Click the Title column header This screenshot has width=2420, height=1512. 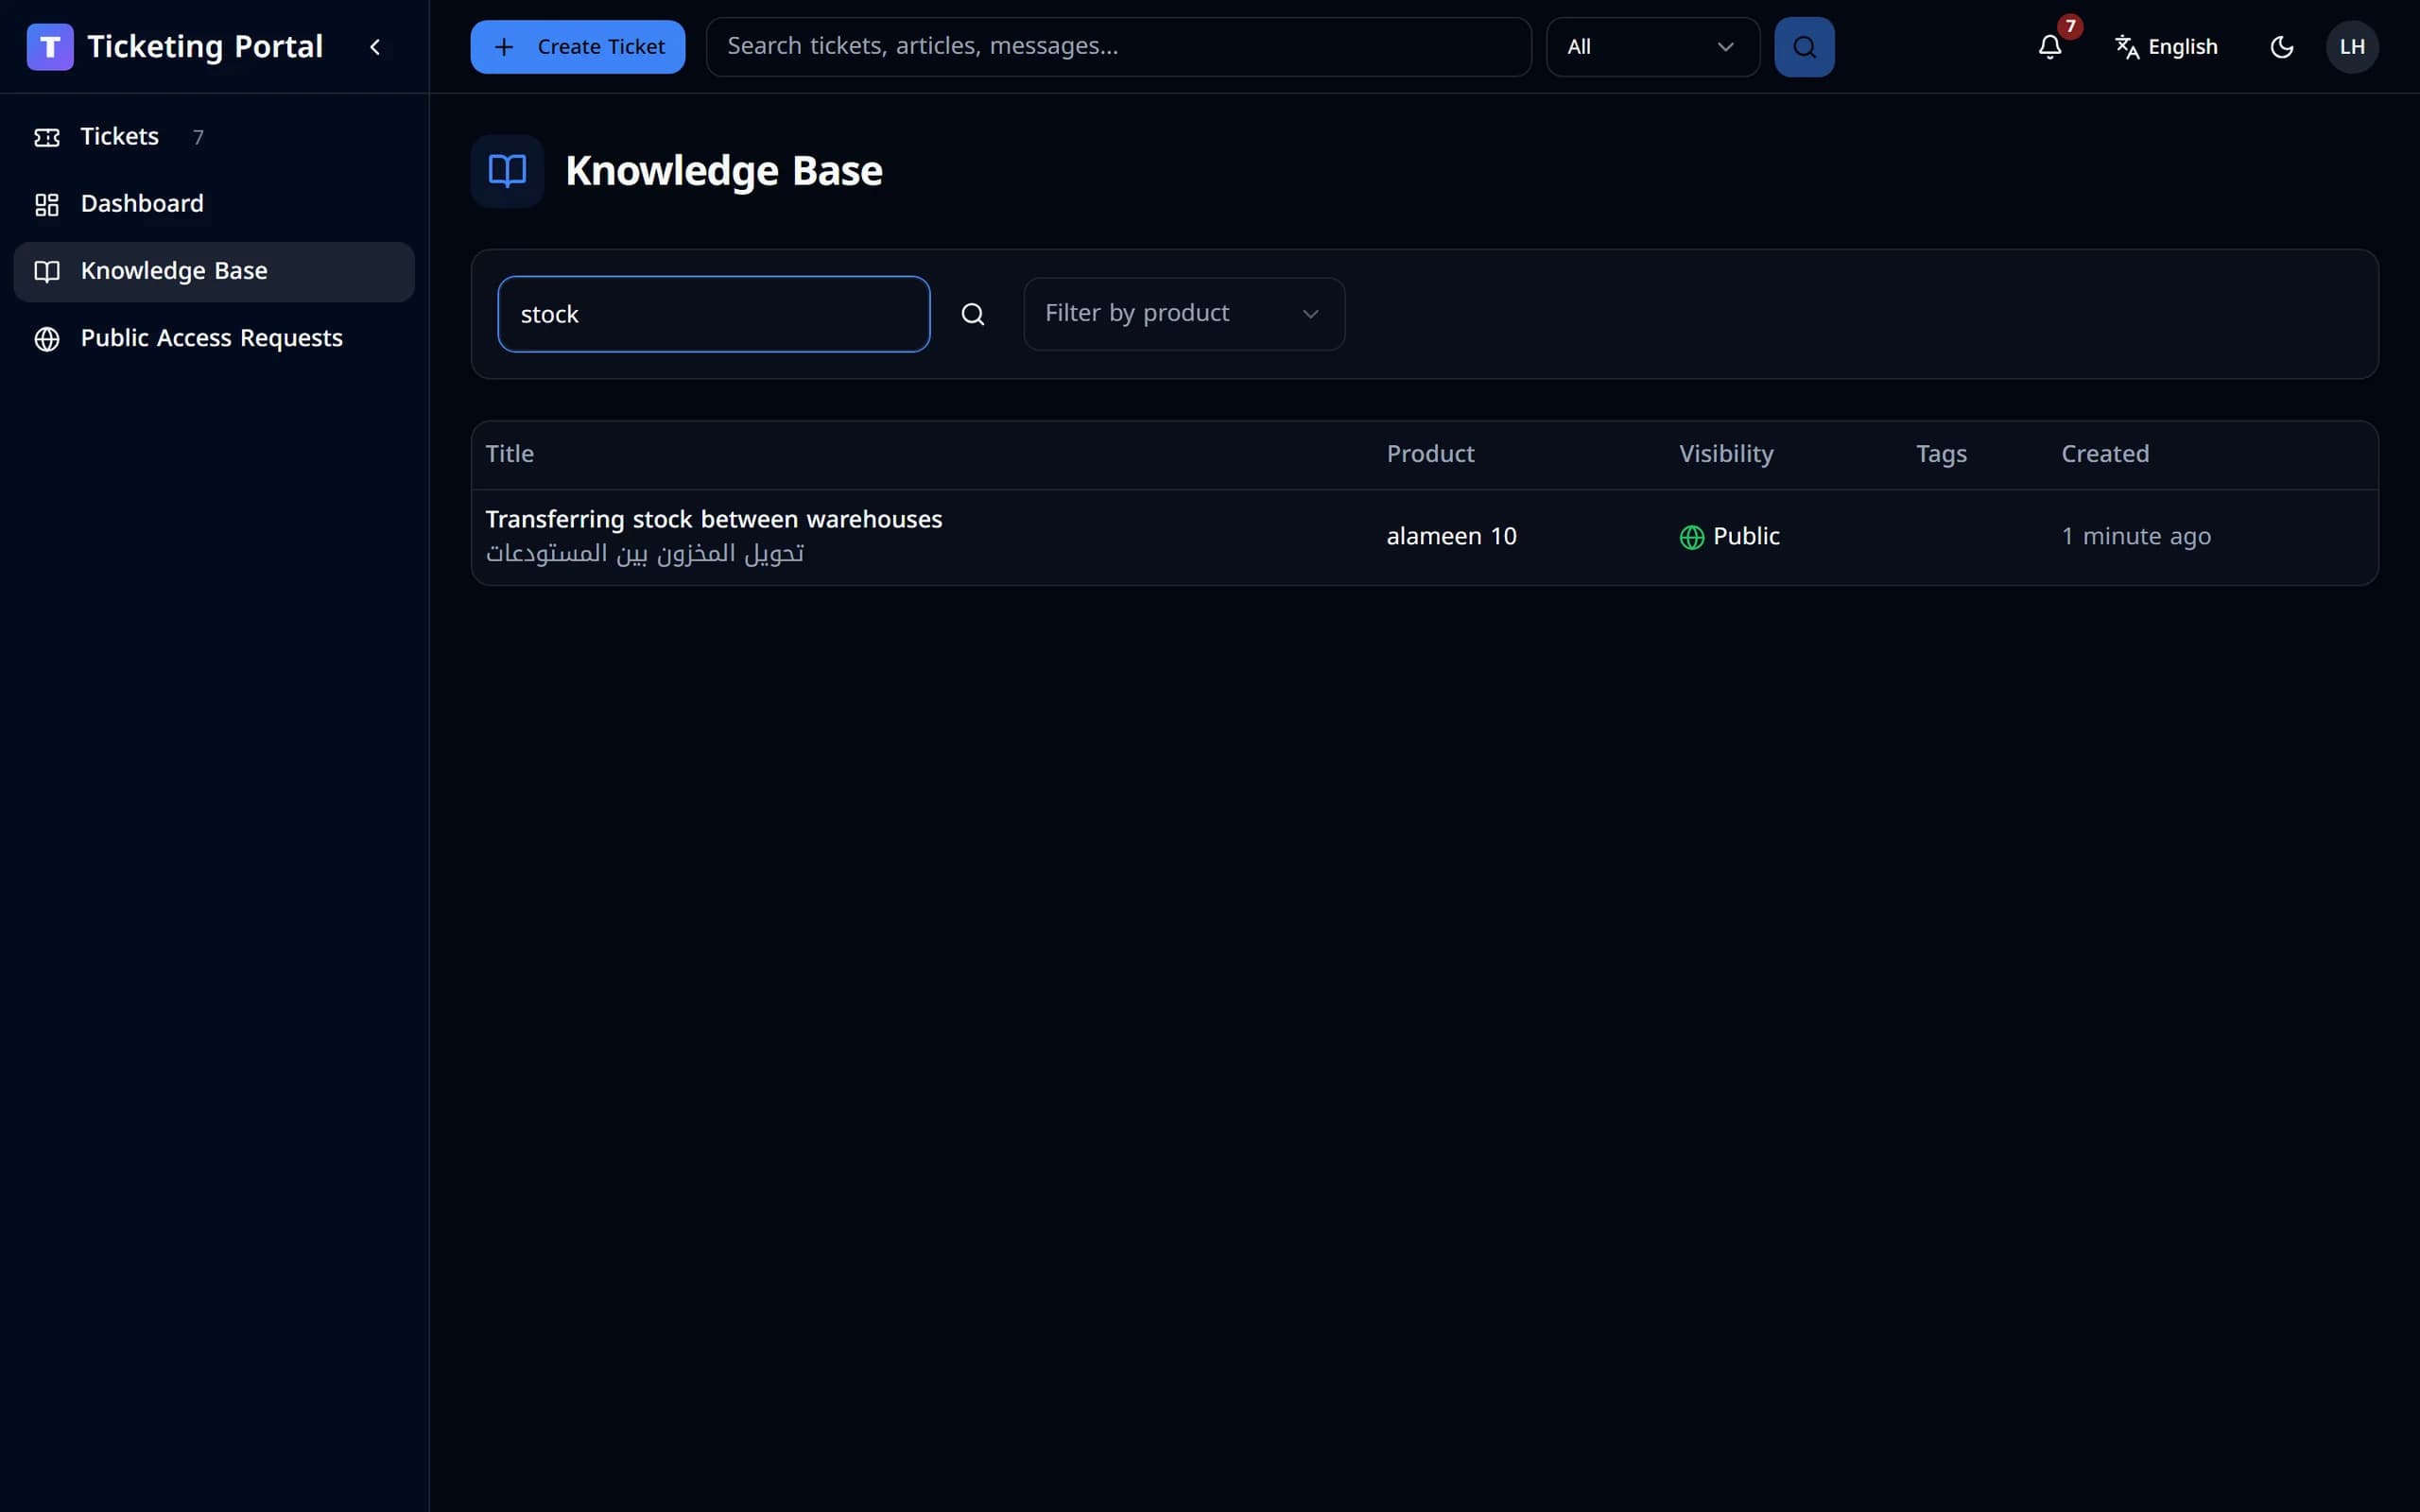click(510, 454)
